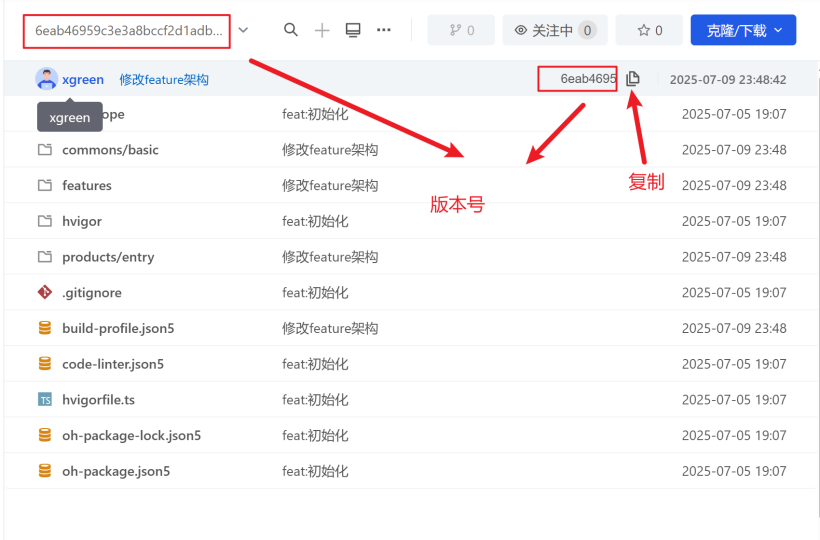Screen dimensions: 820x540
Task: Expand the 克隆/下载 dropdown button
Action: click(x=743, y=30)
